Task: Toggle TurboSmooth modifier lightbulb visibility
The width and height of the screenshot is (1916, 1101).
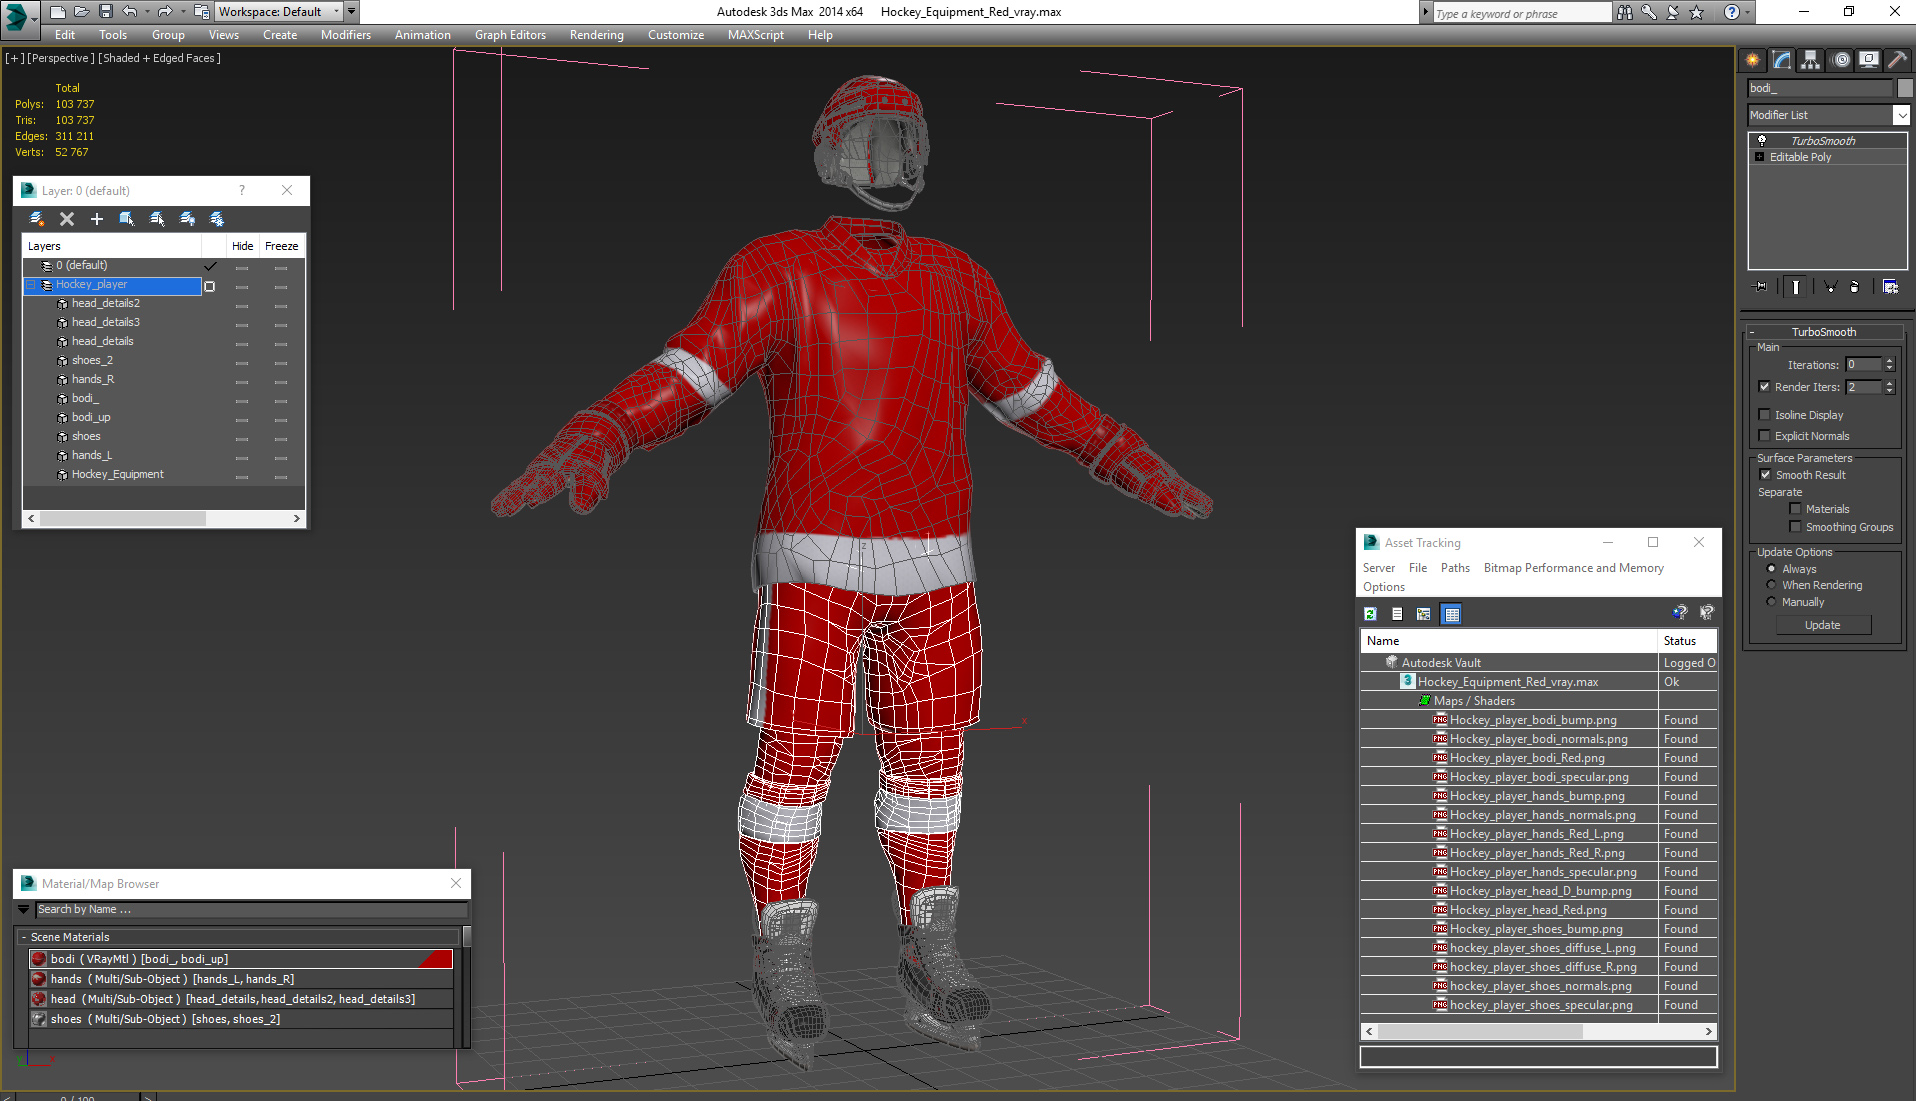Action: click(x=1761, y=141)
